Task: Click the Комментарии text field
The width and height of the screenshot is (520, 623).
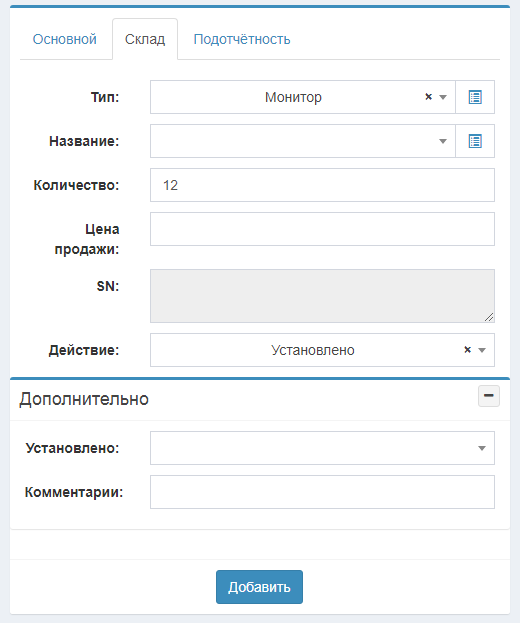Action: point(322,492)
